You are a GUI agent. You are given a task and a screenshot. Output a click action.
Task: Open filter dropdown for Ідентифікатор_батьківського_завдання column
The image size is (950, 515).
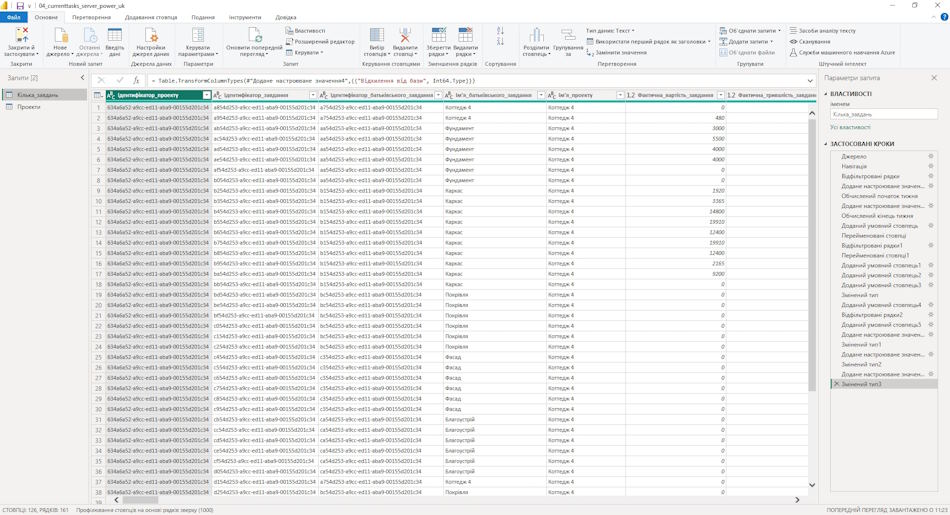click(438, 95)
